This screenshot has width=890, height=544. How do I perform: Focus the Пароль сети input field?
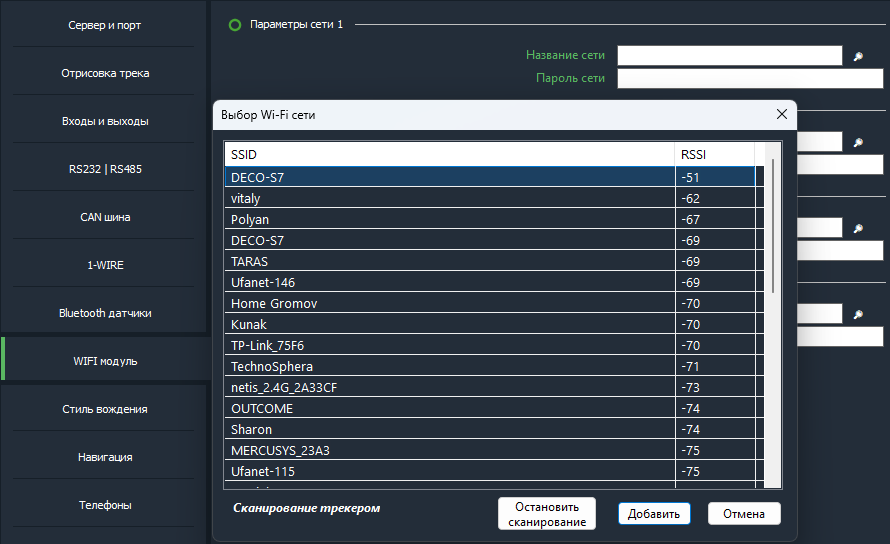(x=750, y=78)
